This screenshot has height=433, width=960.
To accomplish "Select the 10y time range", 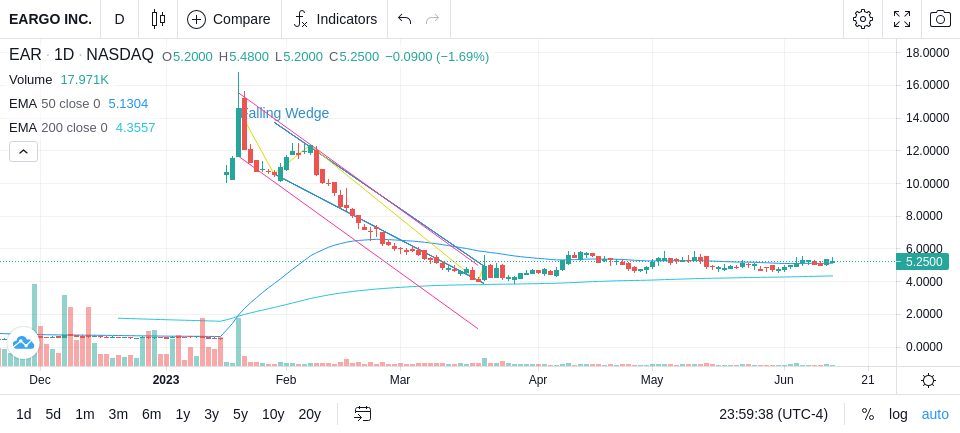I will point(273,415).
